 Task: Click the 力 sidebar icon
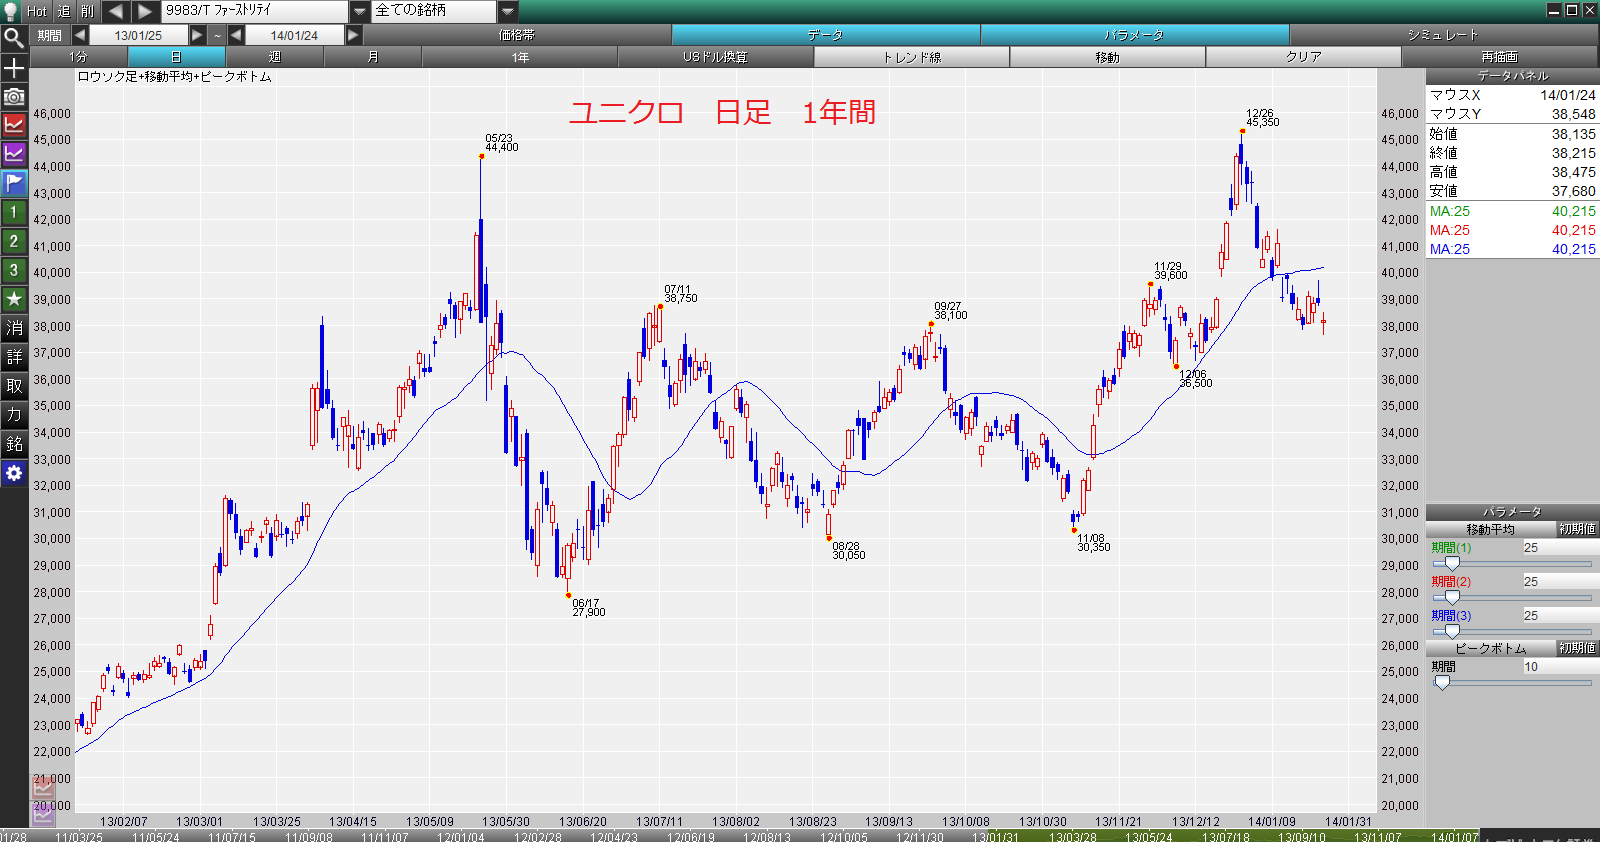click(14, 415)
